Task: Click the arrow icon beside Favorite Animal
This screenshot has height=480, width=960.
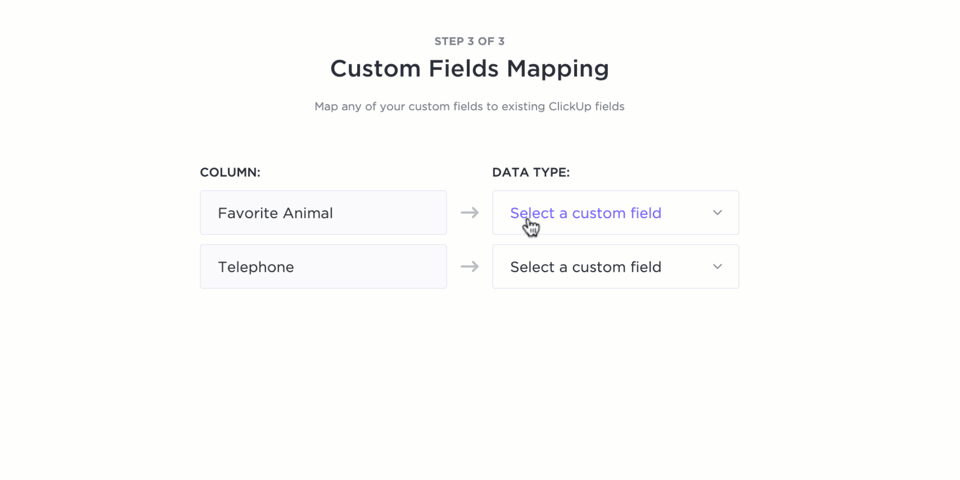Action: [x=469, y=213]
